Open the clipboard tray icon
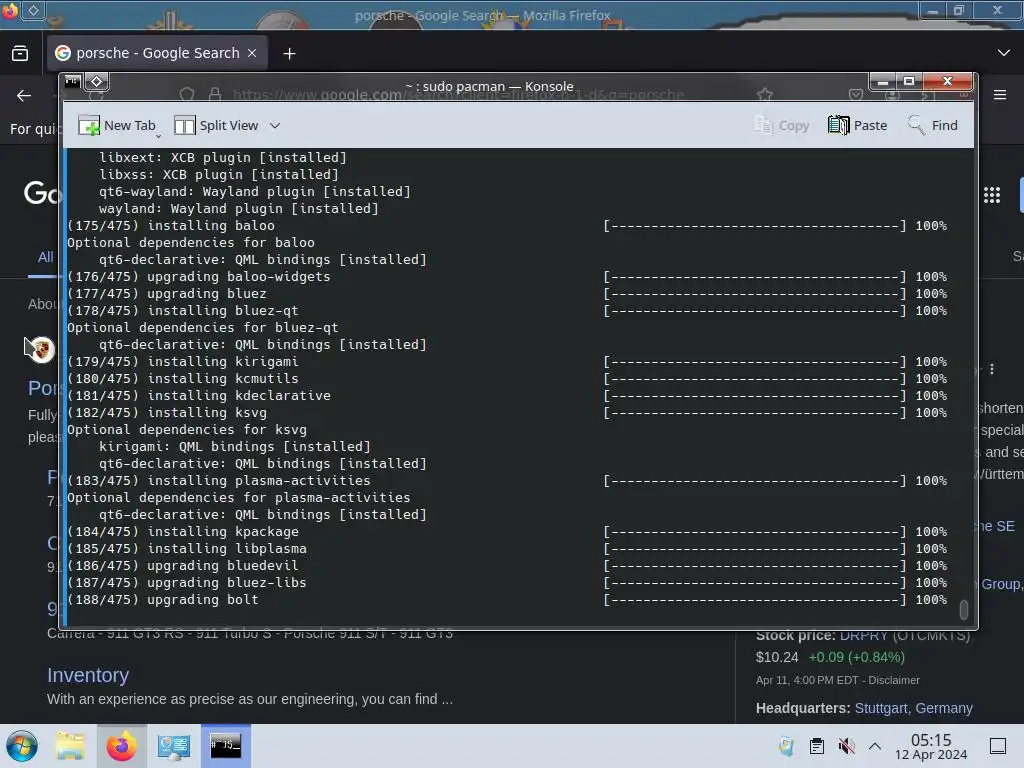The height and width of the screenshot is (768, 1024). coord(816,746)
